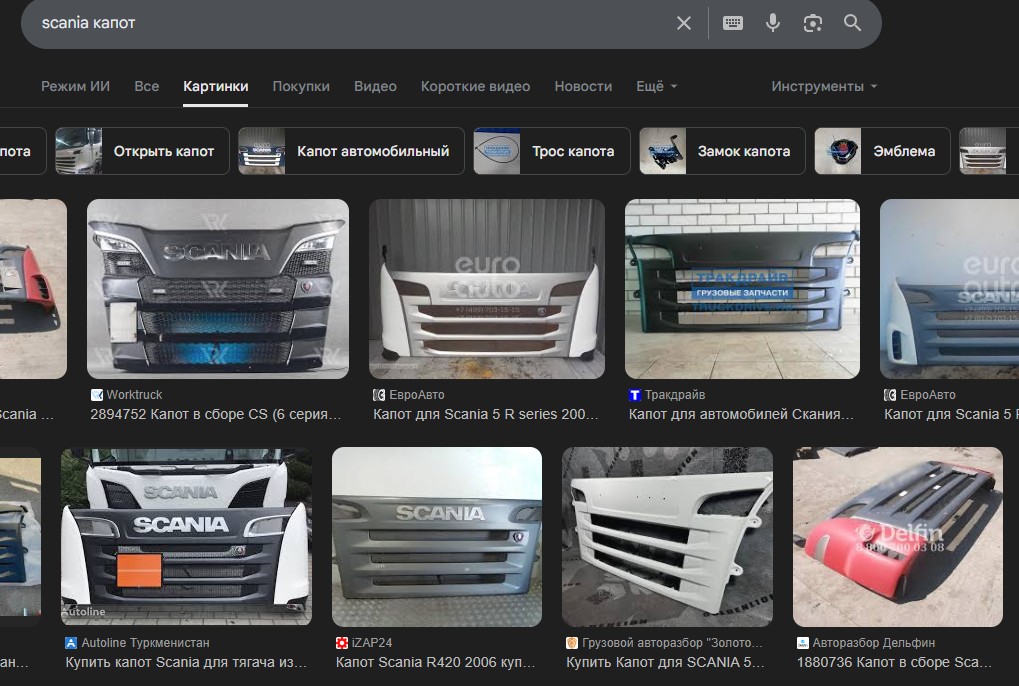Filter by Трос капота suggestion chip
This screenshot has height=686, width=1019.
coord(552,151)
